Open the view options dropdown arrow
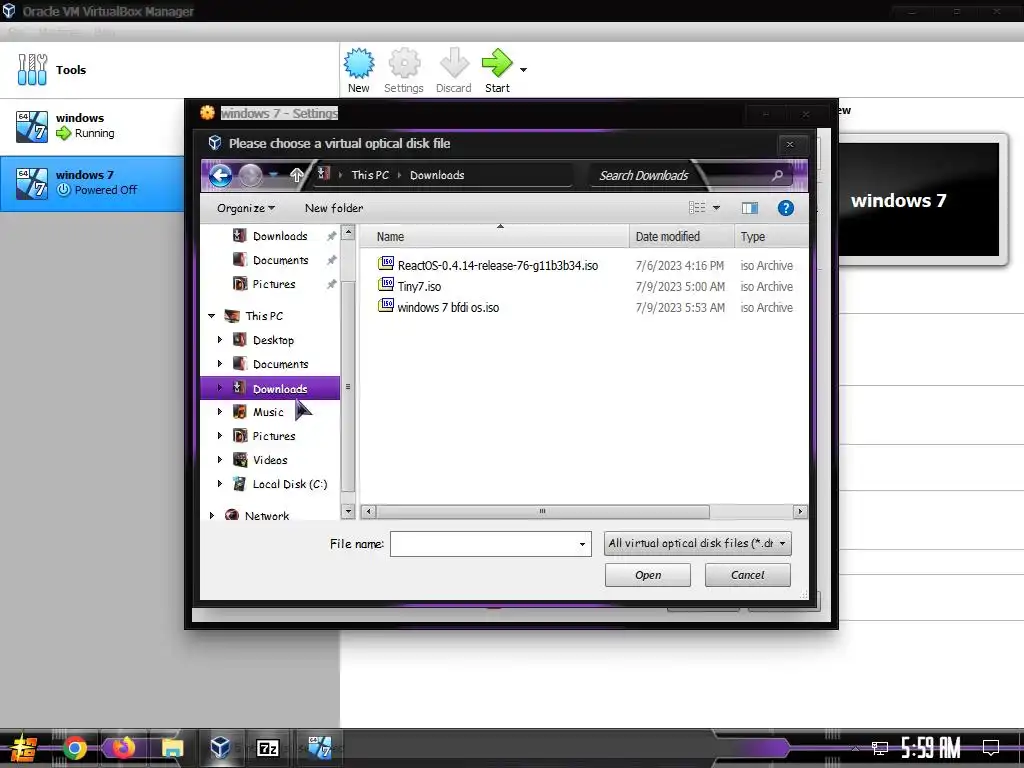Screen dimensions: 1024x768 point(716,208)
